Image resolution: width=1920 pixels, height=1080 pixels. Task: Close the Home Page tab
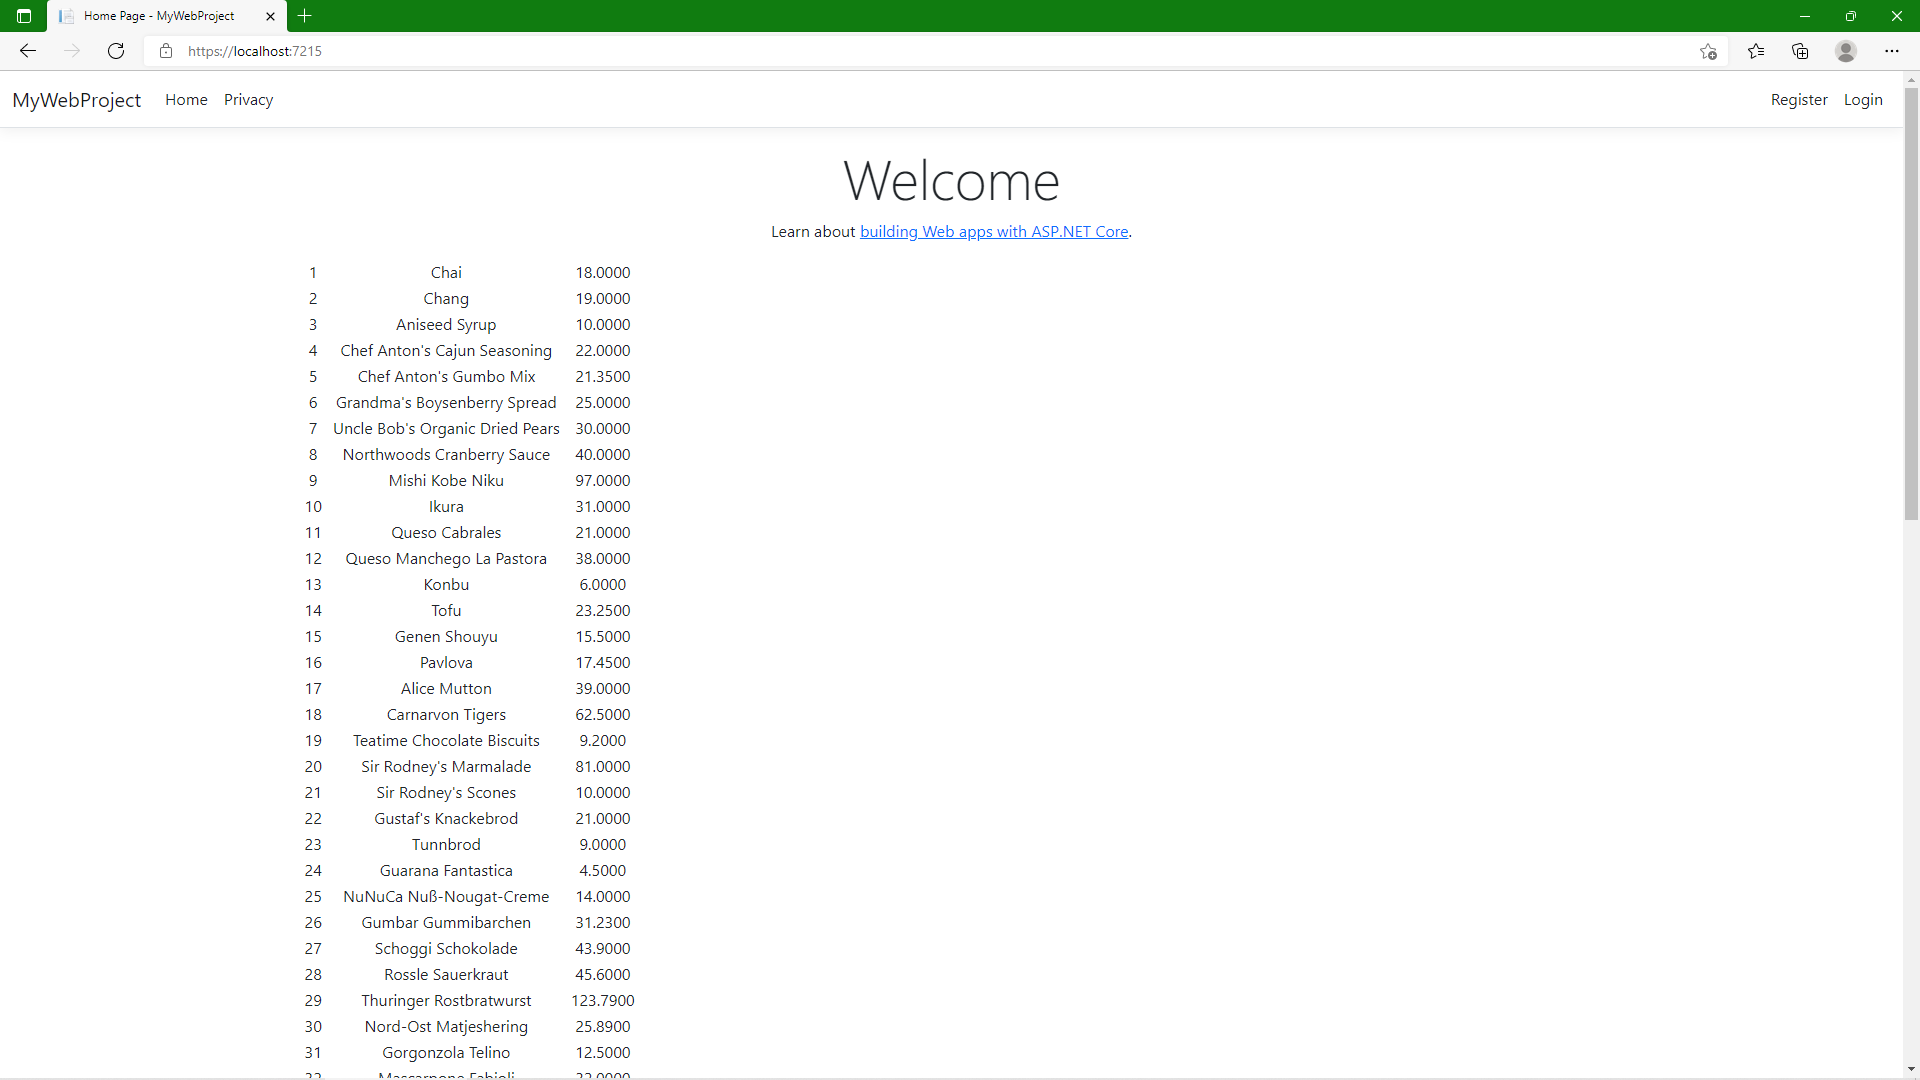click(x=270, y=16)
